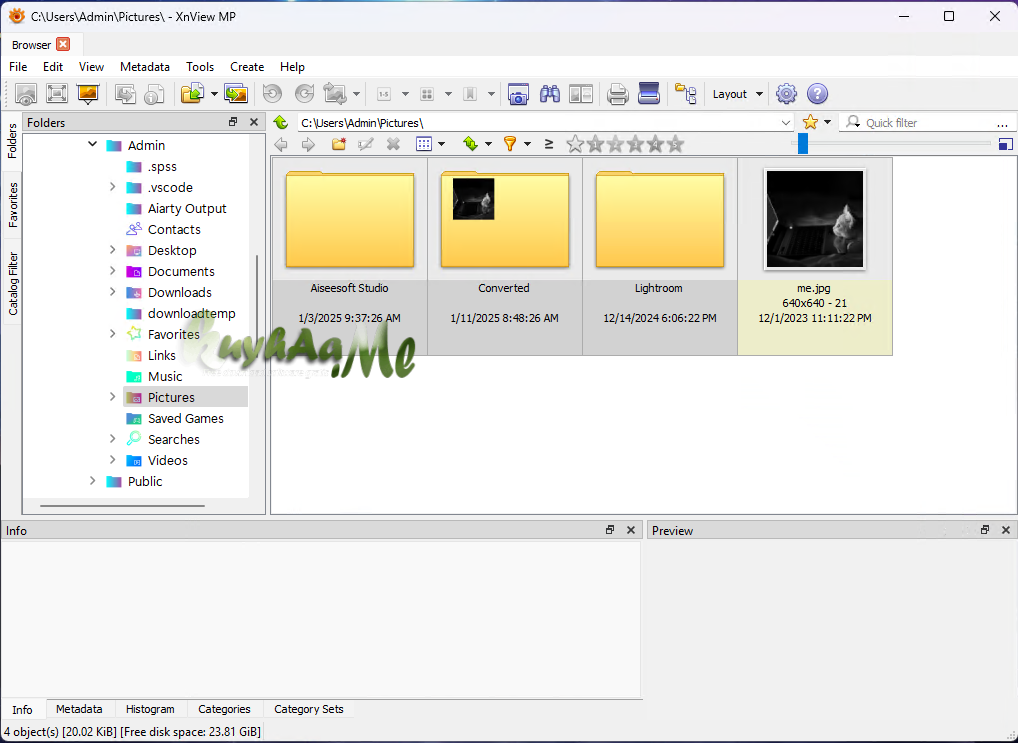
Task: Open the filter funnel dropdown arrow
Action: click(528, 144)
